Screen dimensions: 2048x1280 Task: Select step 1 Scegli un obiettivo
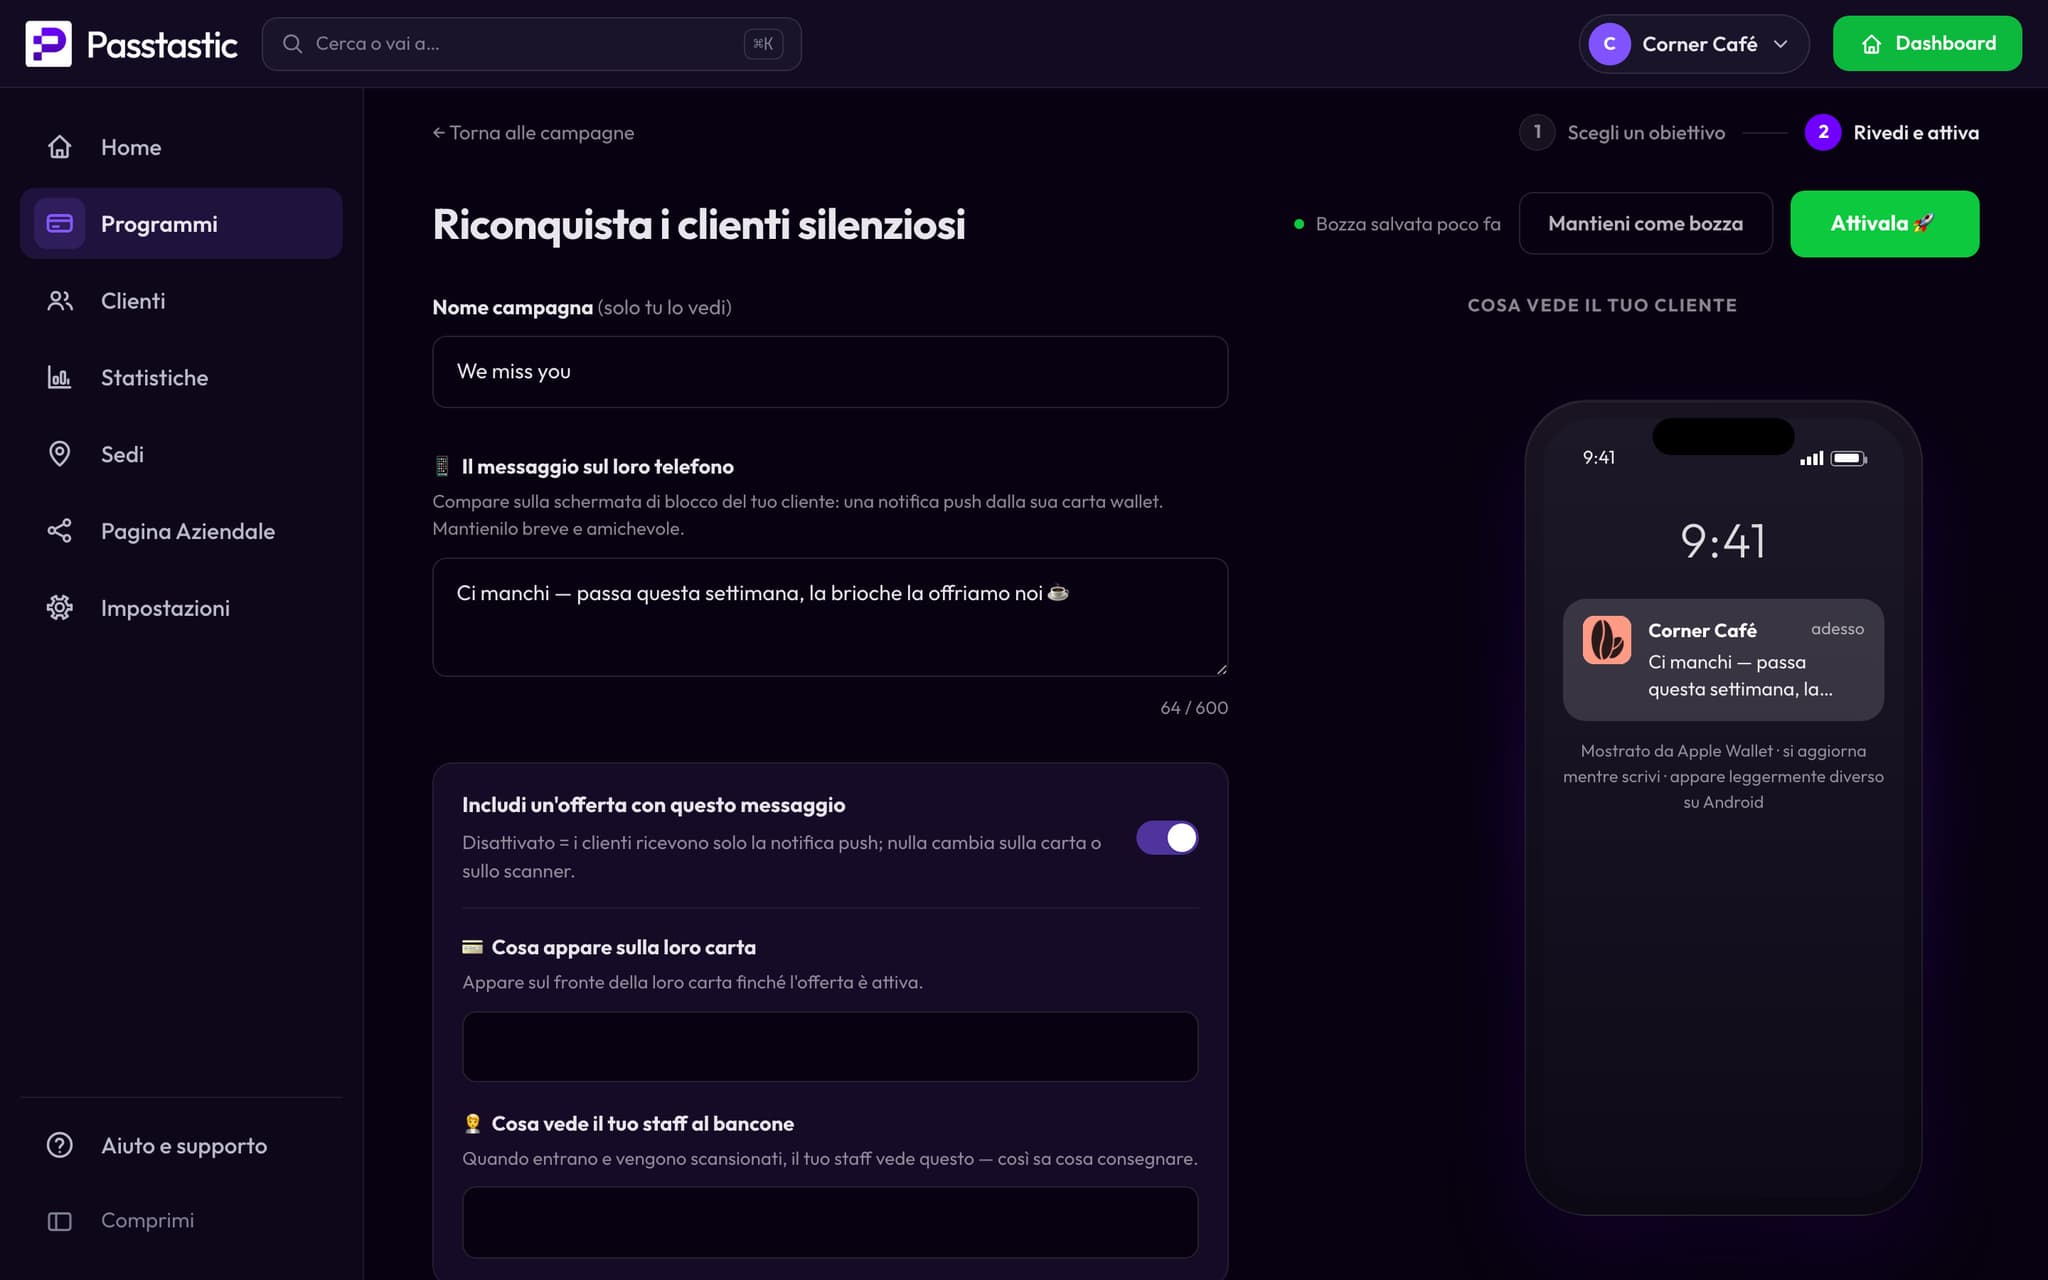(1622, 132)
